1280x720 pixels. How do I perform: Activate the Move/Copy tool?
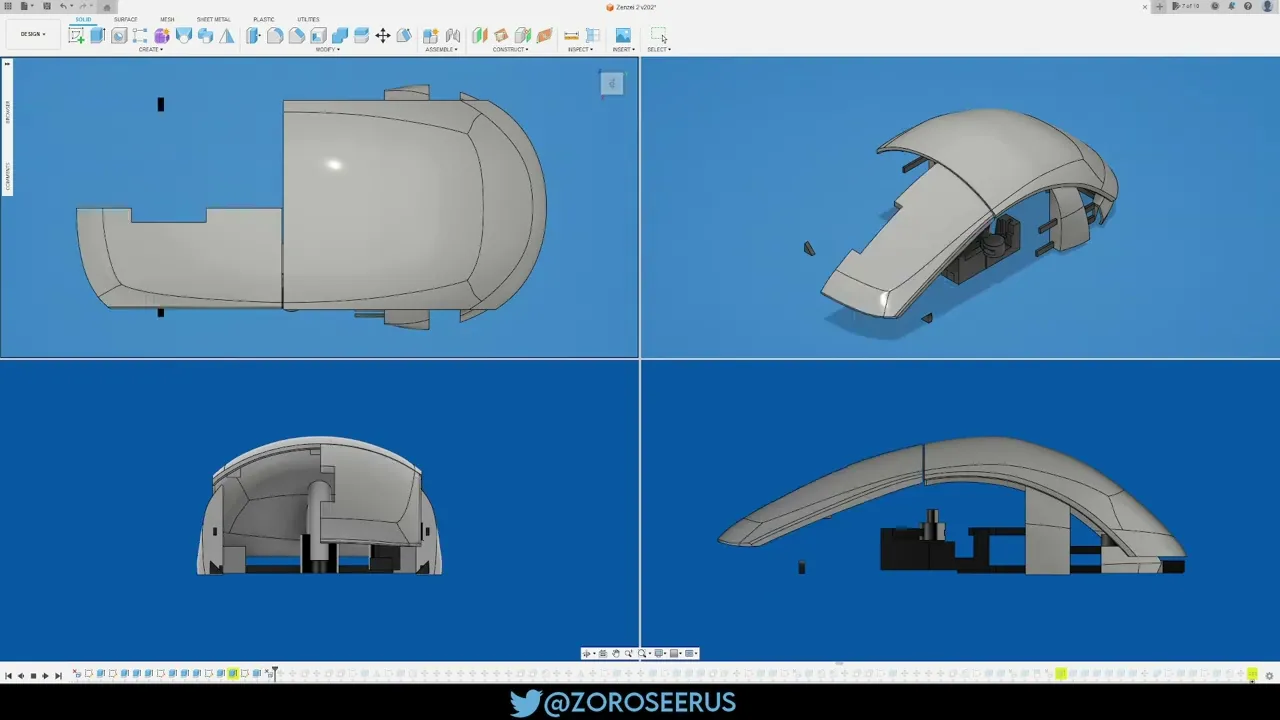[x=383, y=36]
